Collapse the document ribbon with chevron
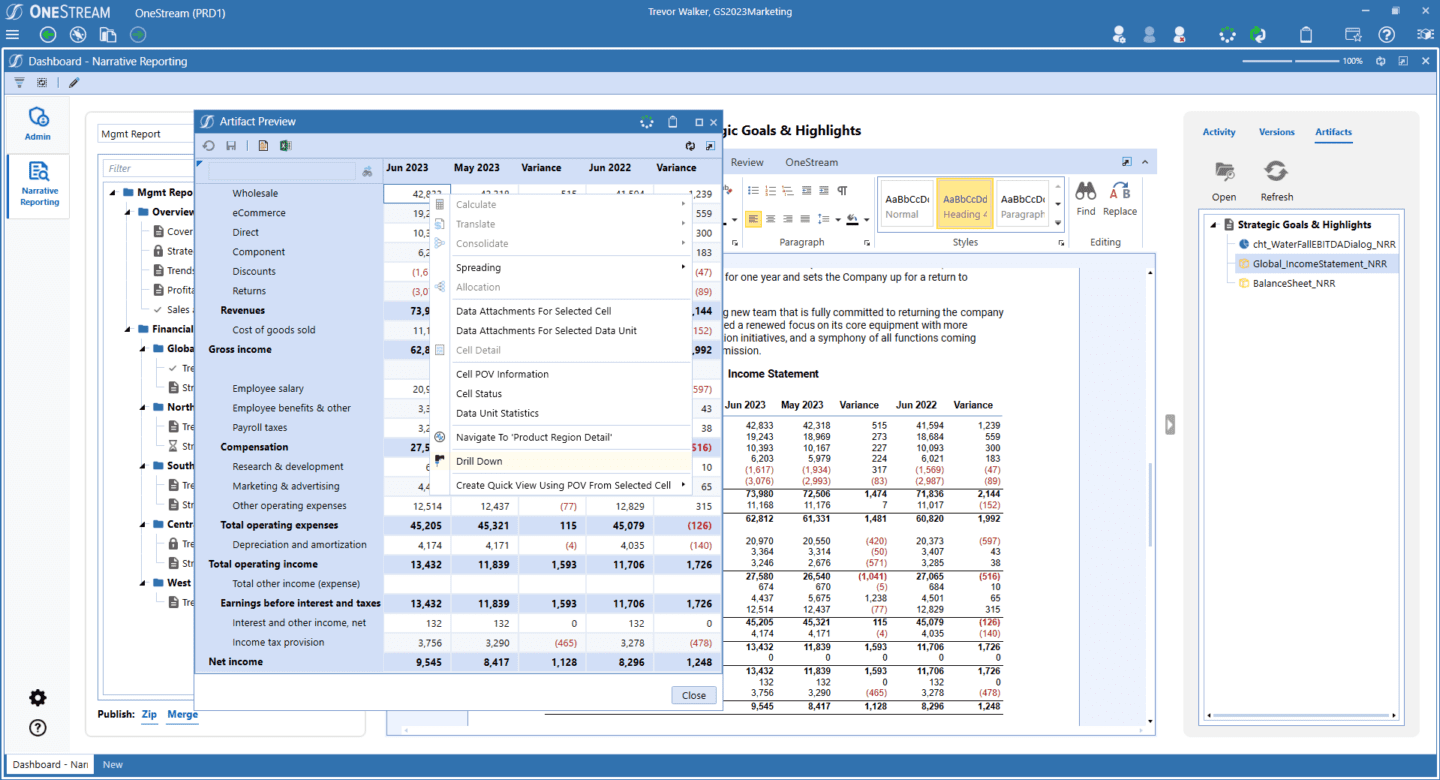The height and width of the screenshot is (780, 1440). pos(1145,162)
